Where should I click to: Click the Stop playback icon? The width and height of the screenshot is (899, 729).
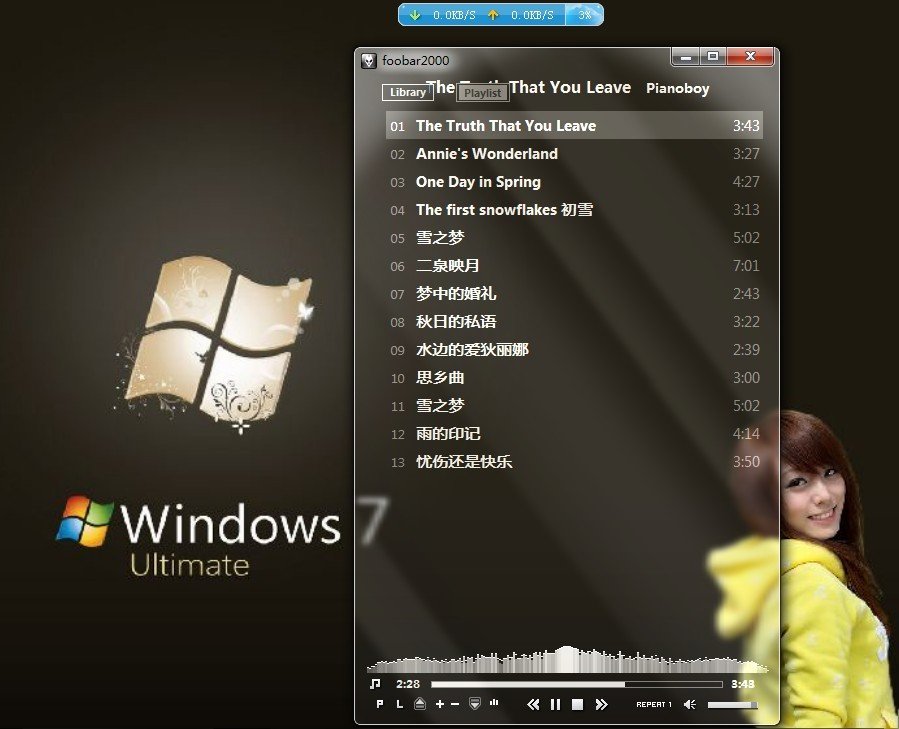[577, 705]
